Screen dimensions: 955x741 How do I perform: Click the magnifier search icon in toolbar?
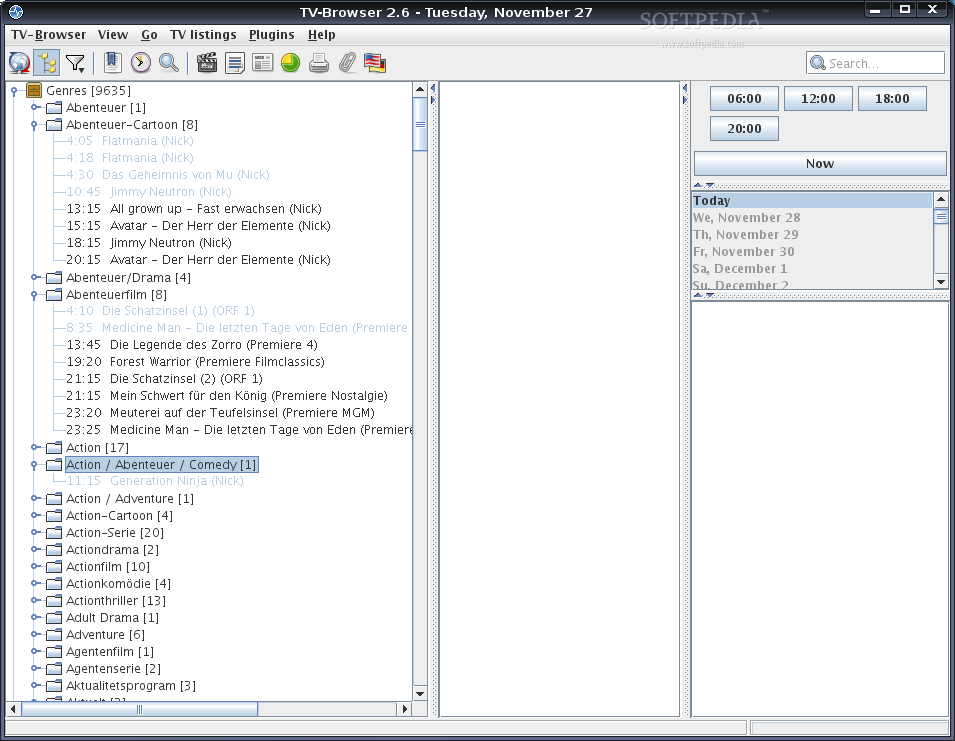[x=169, y=63]
